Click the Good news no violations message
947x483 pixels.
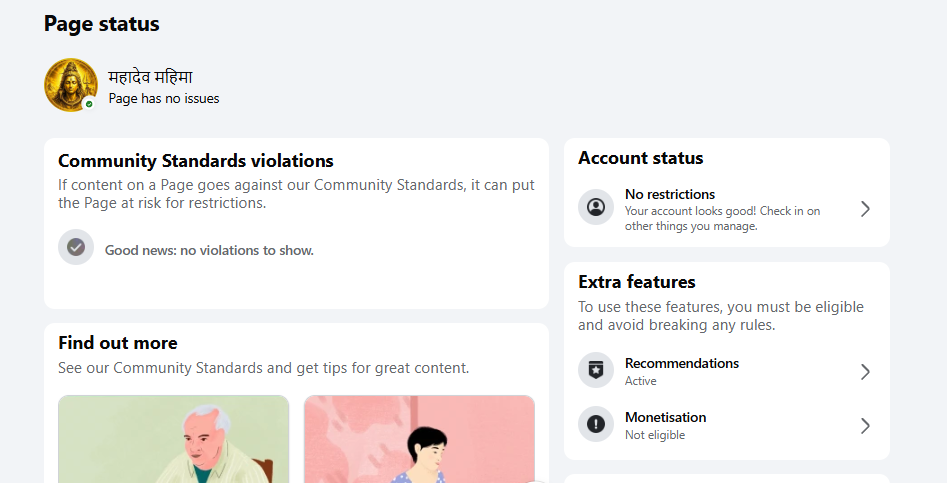(209, 250)
